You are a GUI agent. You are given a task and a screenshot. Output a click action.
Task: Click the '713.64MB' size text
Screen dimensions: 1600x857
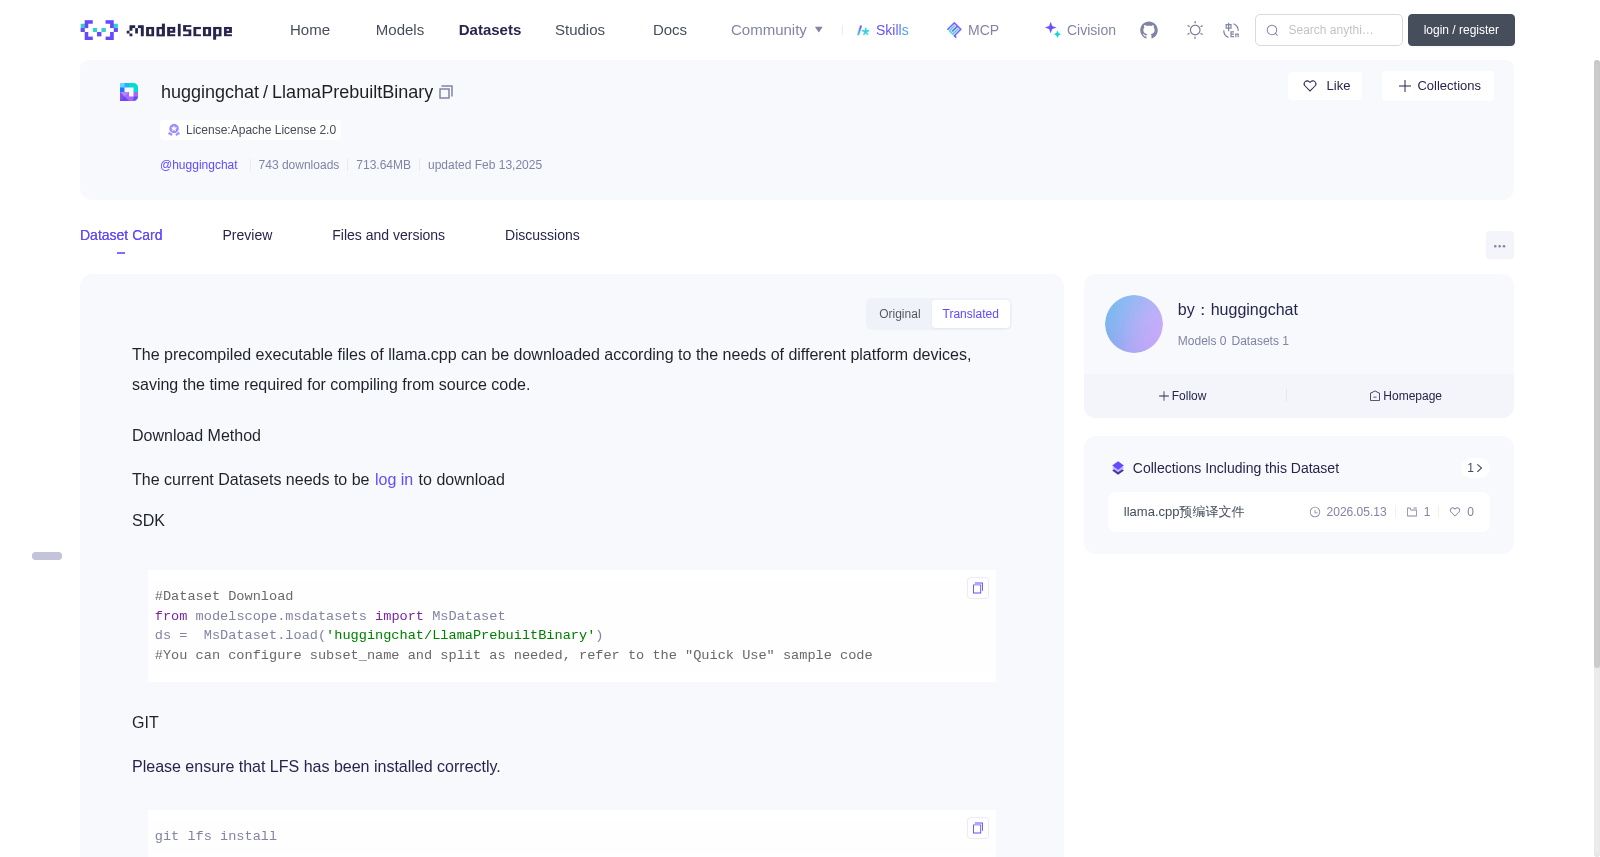click(383, 165)
